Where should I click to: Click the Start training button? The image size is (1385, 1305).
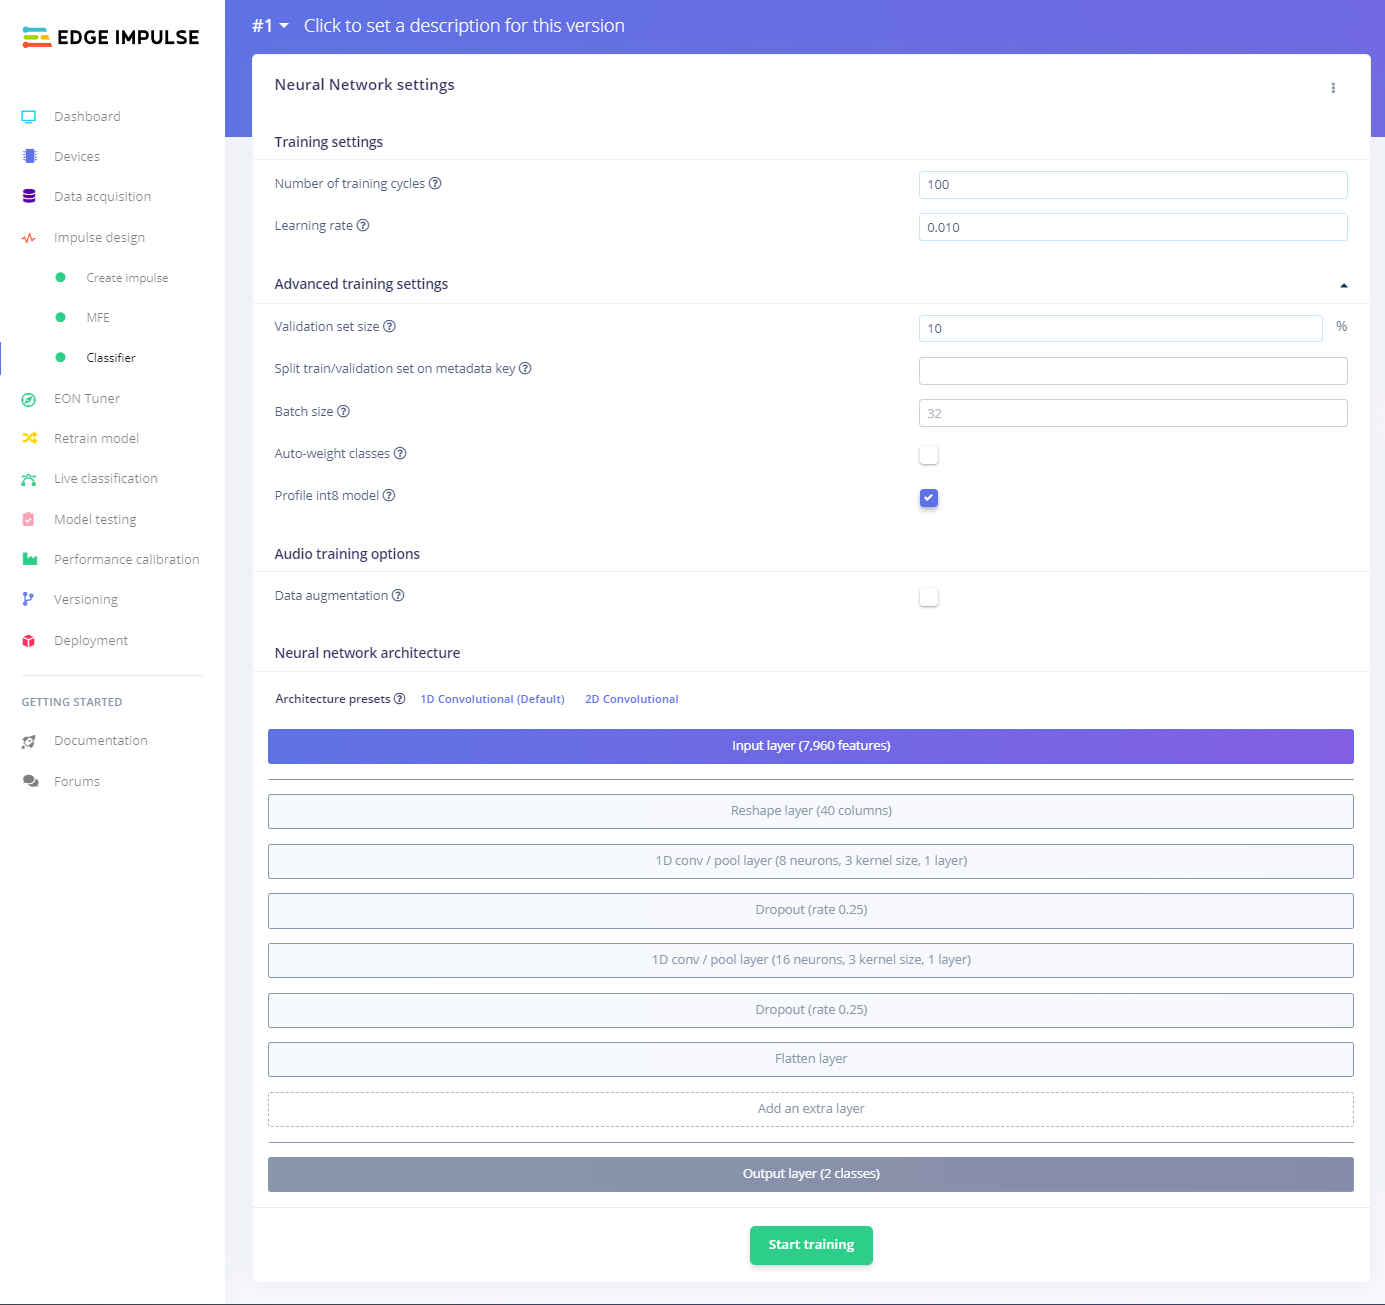[811, 1245]
